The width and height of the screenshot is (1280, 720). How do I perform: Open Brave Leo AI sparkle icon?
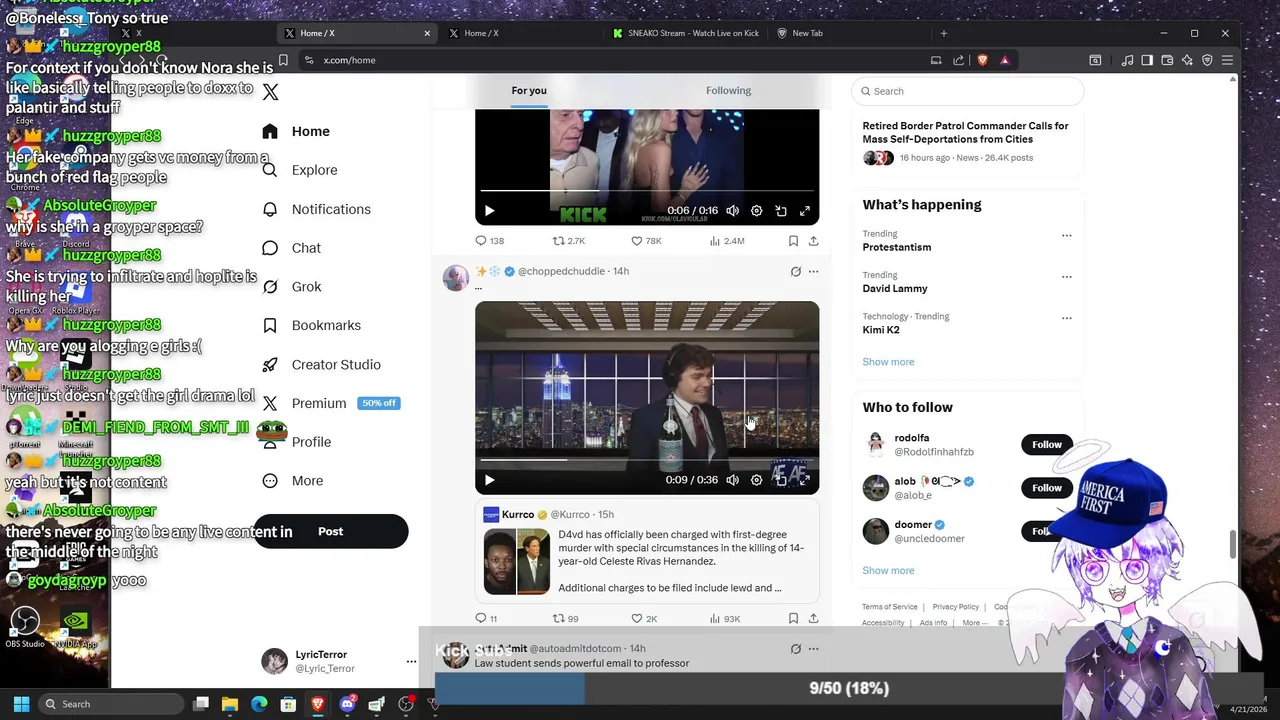point(1187,60)
